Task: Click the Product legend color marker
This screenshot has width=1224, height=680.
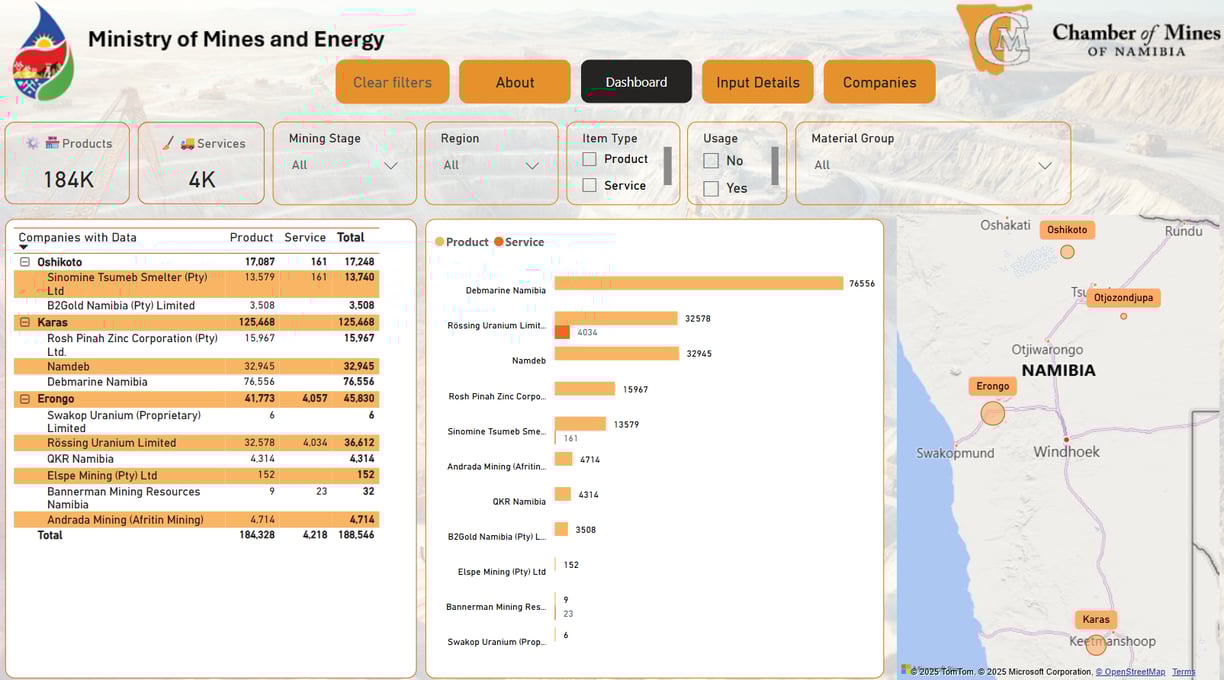Action: pyautogui.click(x=440, y=242)
